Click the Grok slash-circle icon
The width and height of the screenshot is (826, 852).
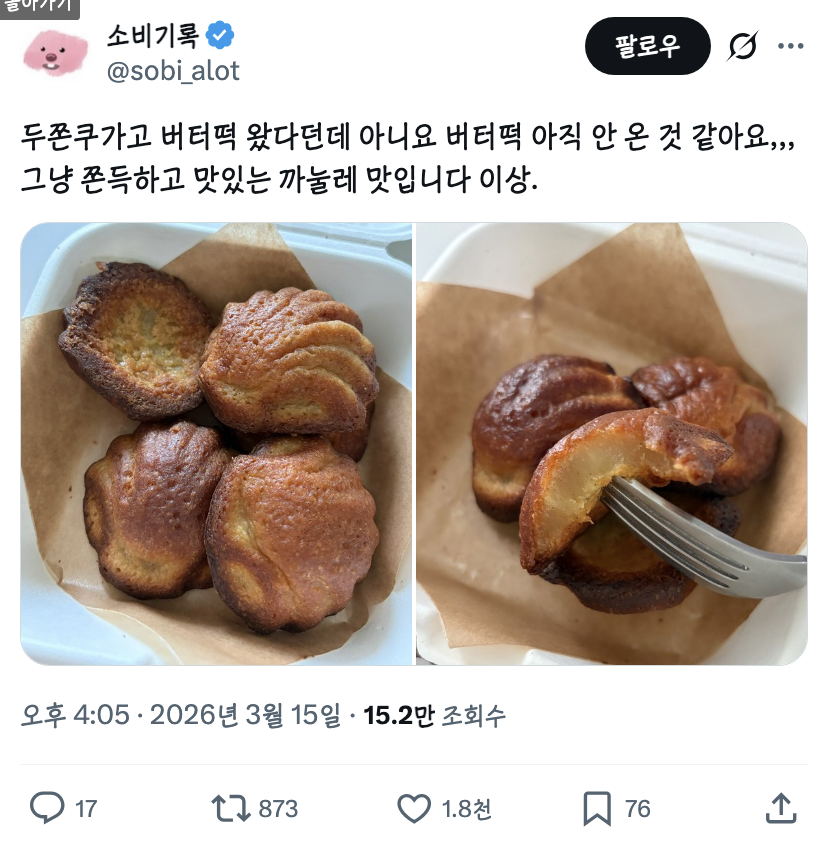[x=742, y=46]
